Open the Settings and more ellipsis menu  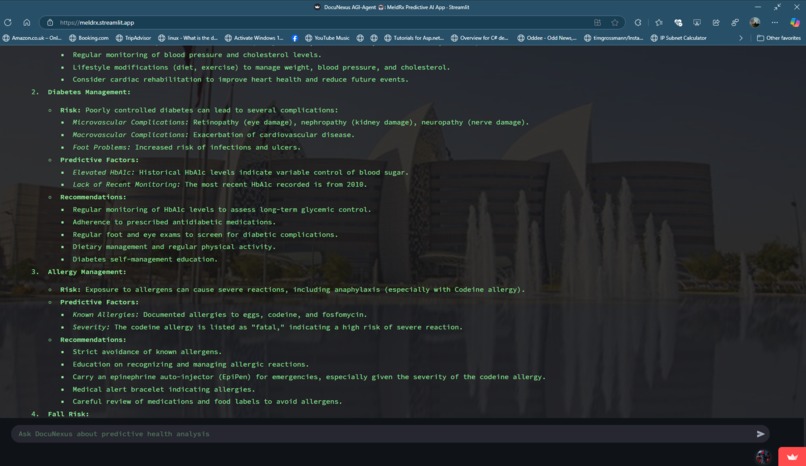[775, 23]
